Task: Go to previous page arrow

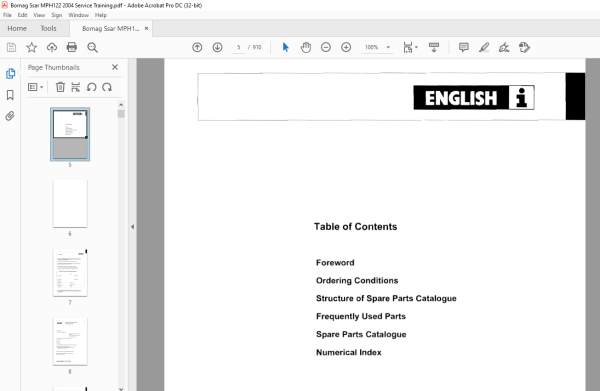Action: pos(197,47)
